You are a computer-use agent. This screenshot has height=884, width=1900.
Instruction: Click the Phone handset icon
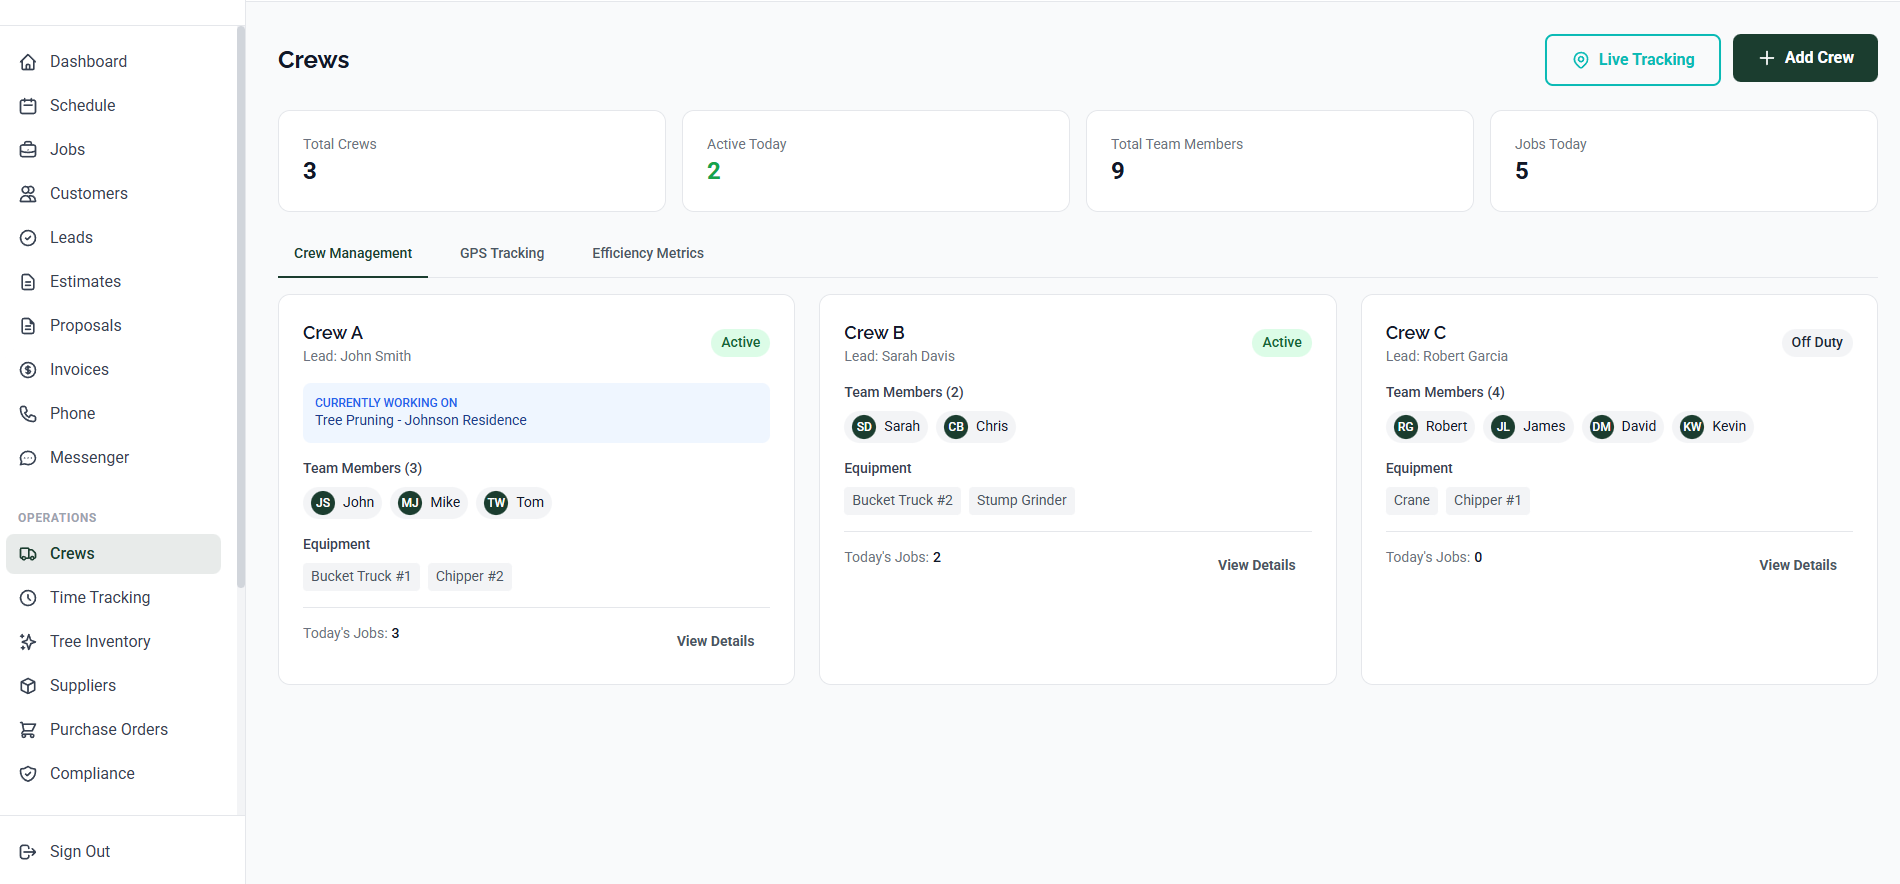tap(28, 414)
